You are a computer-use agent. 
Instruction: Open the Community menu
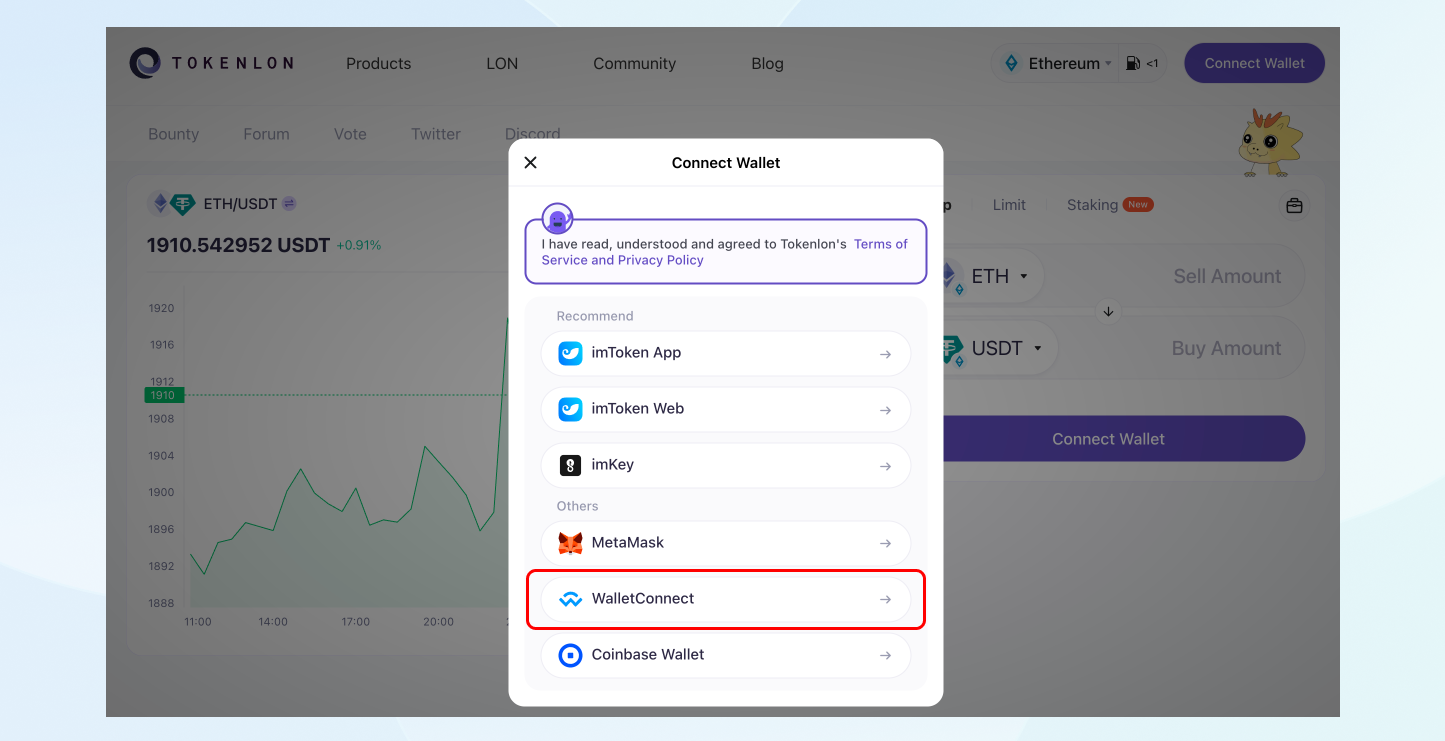point(635,63)
